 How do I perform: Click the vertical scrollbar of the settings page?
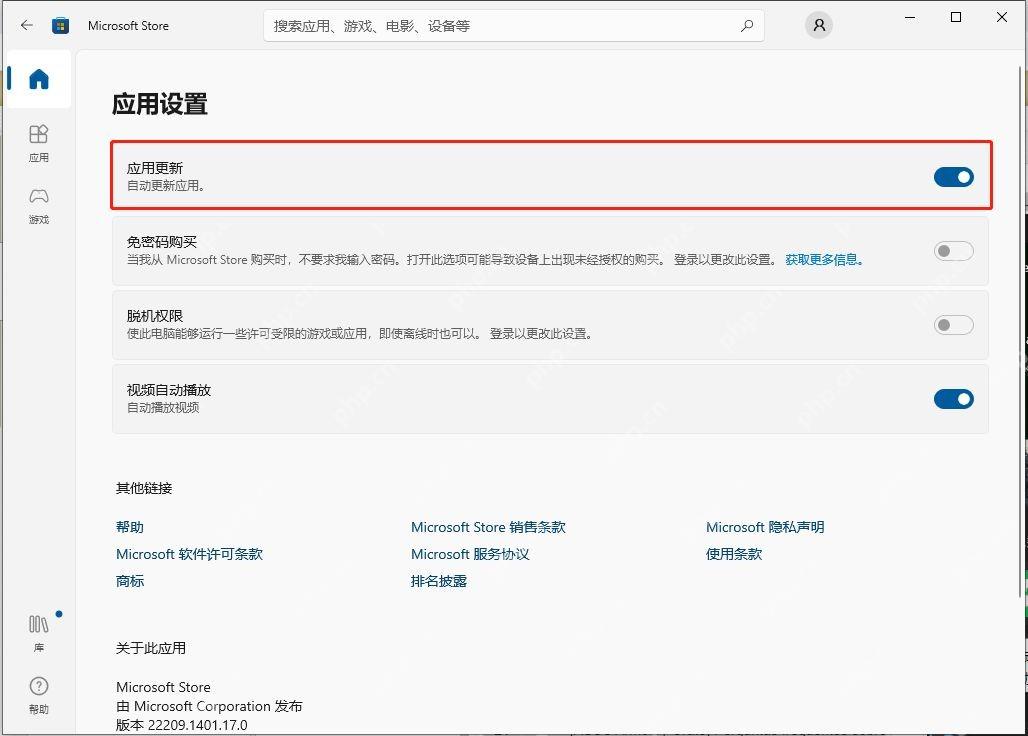tap(1019, 331)
